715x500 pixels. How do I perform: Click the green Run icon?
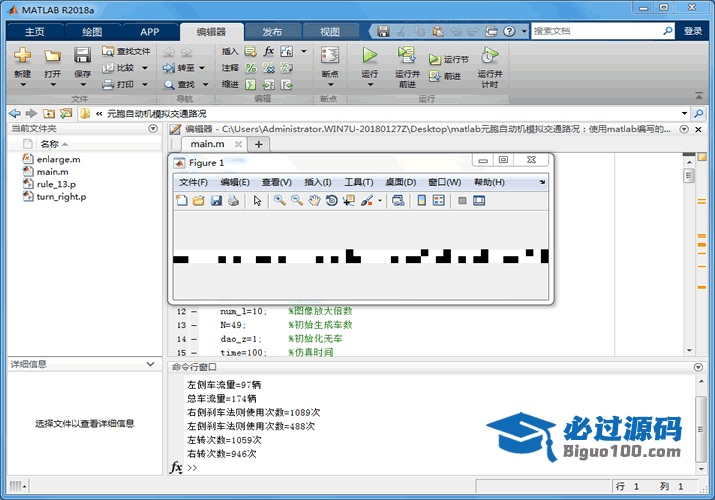pos(369,55)
